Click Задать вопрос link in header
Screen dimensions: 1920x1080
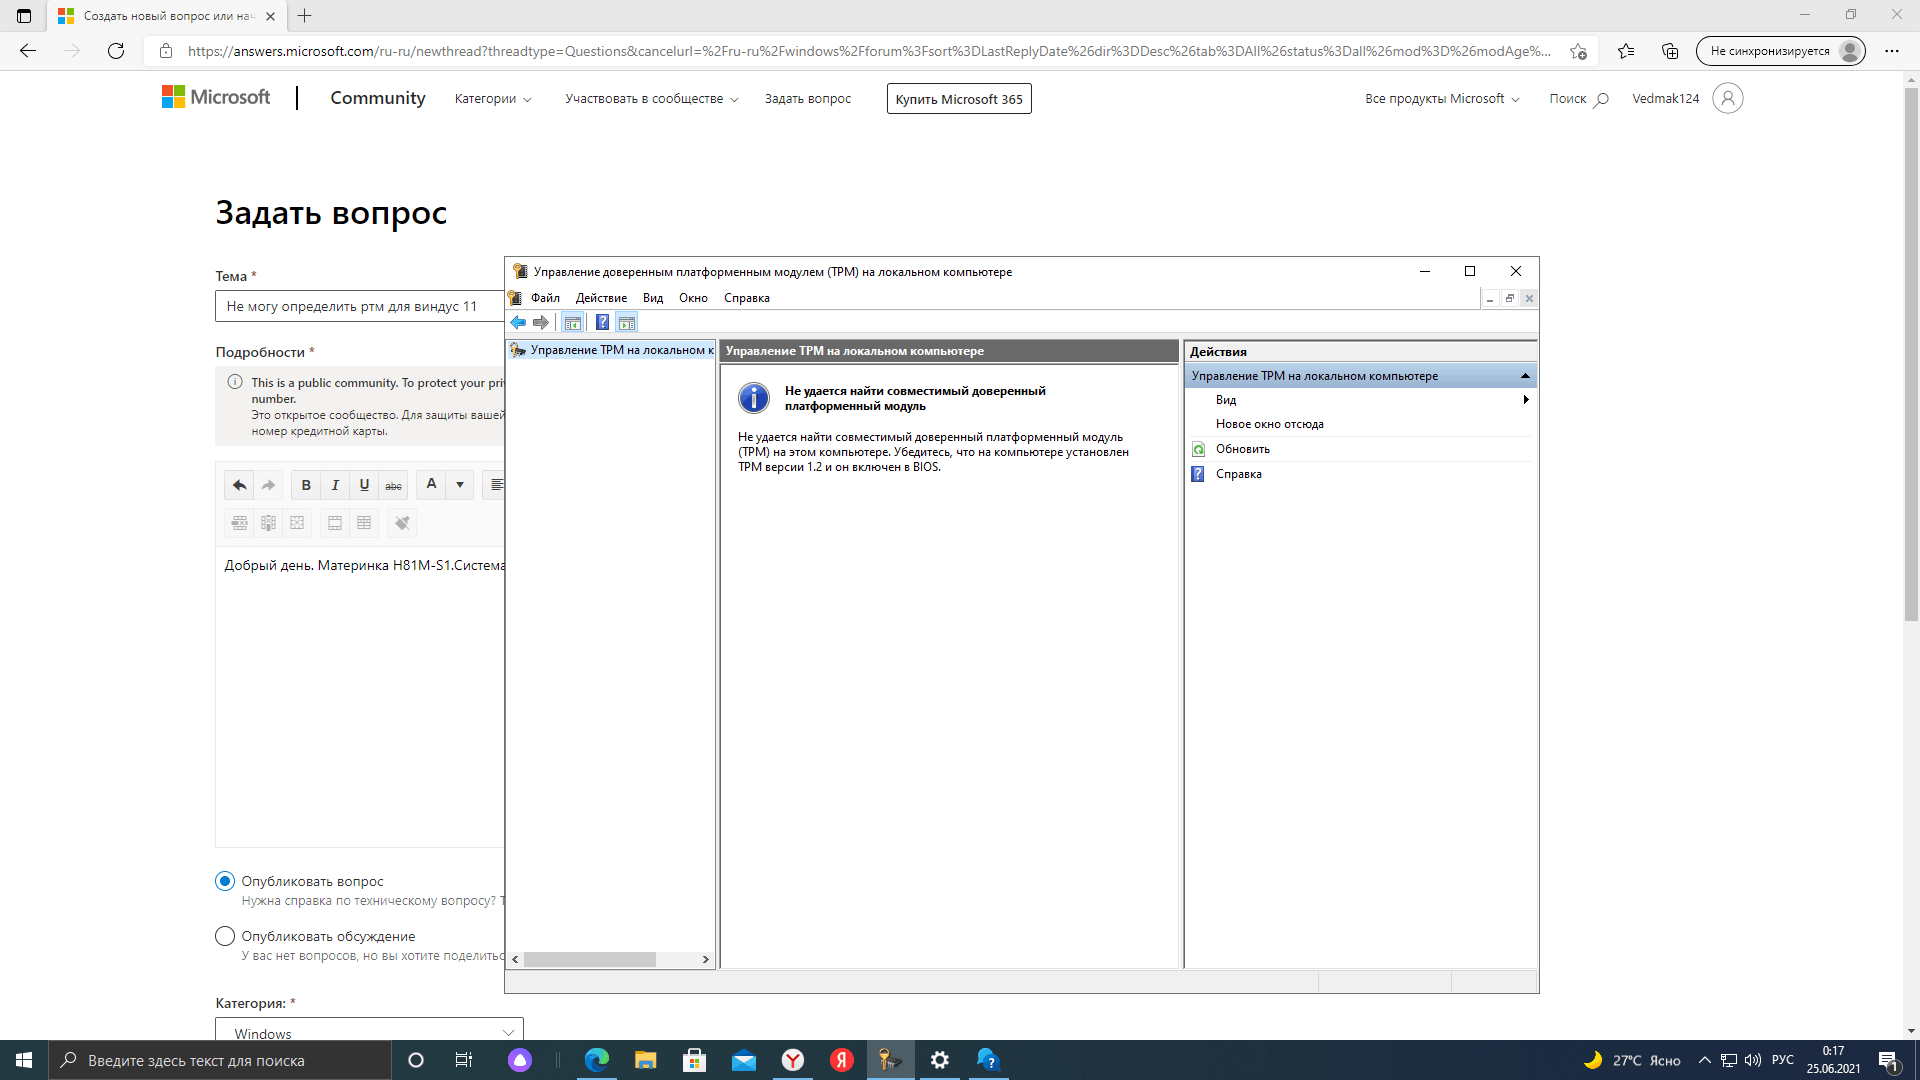click(x=808, y=99)
